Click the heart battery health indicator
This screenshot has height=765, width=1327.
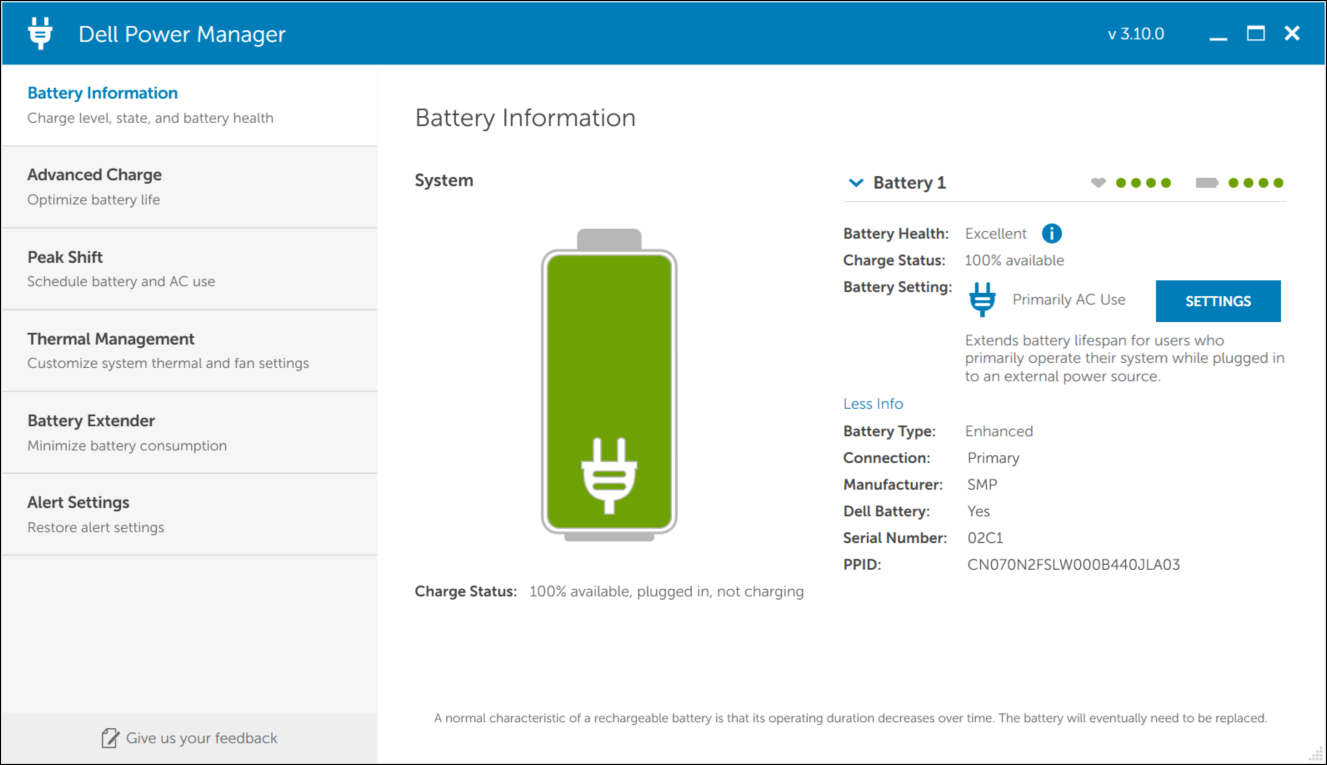1098,183
